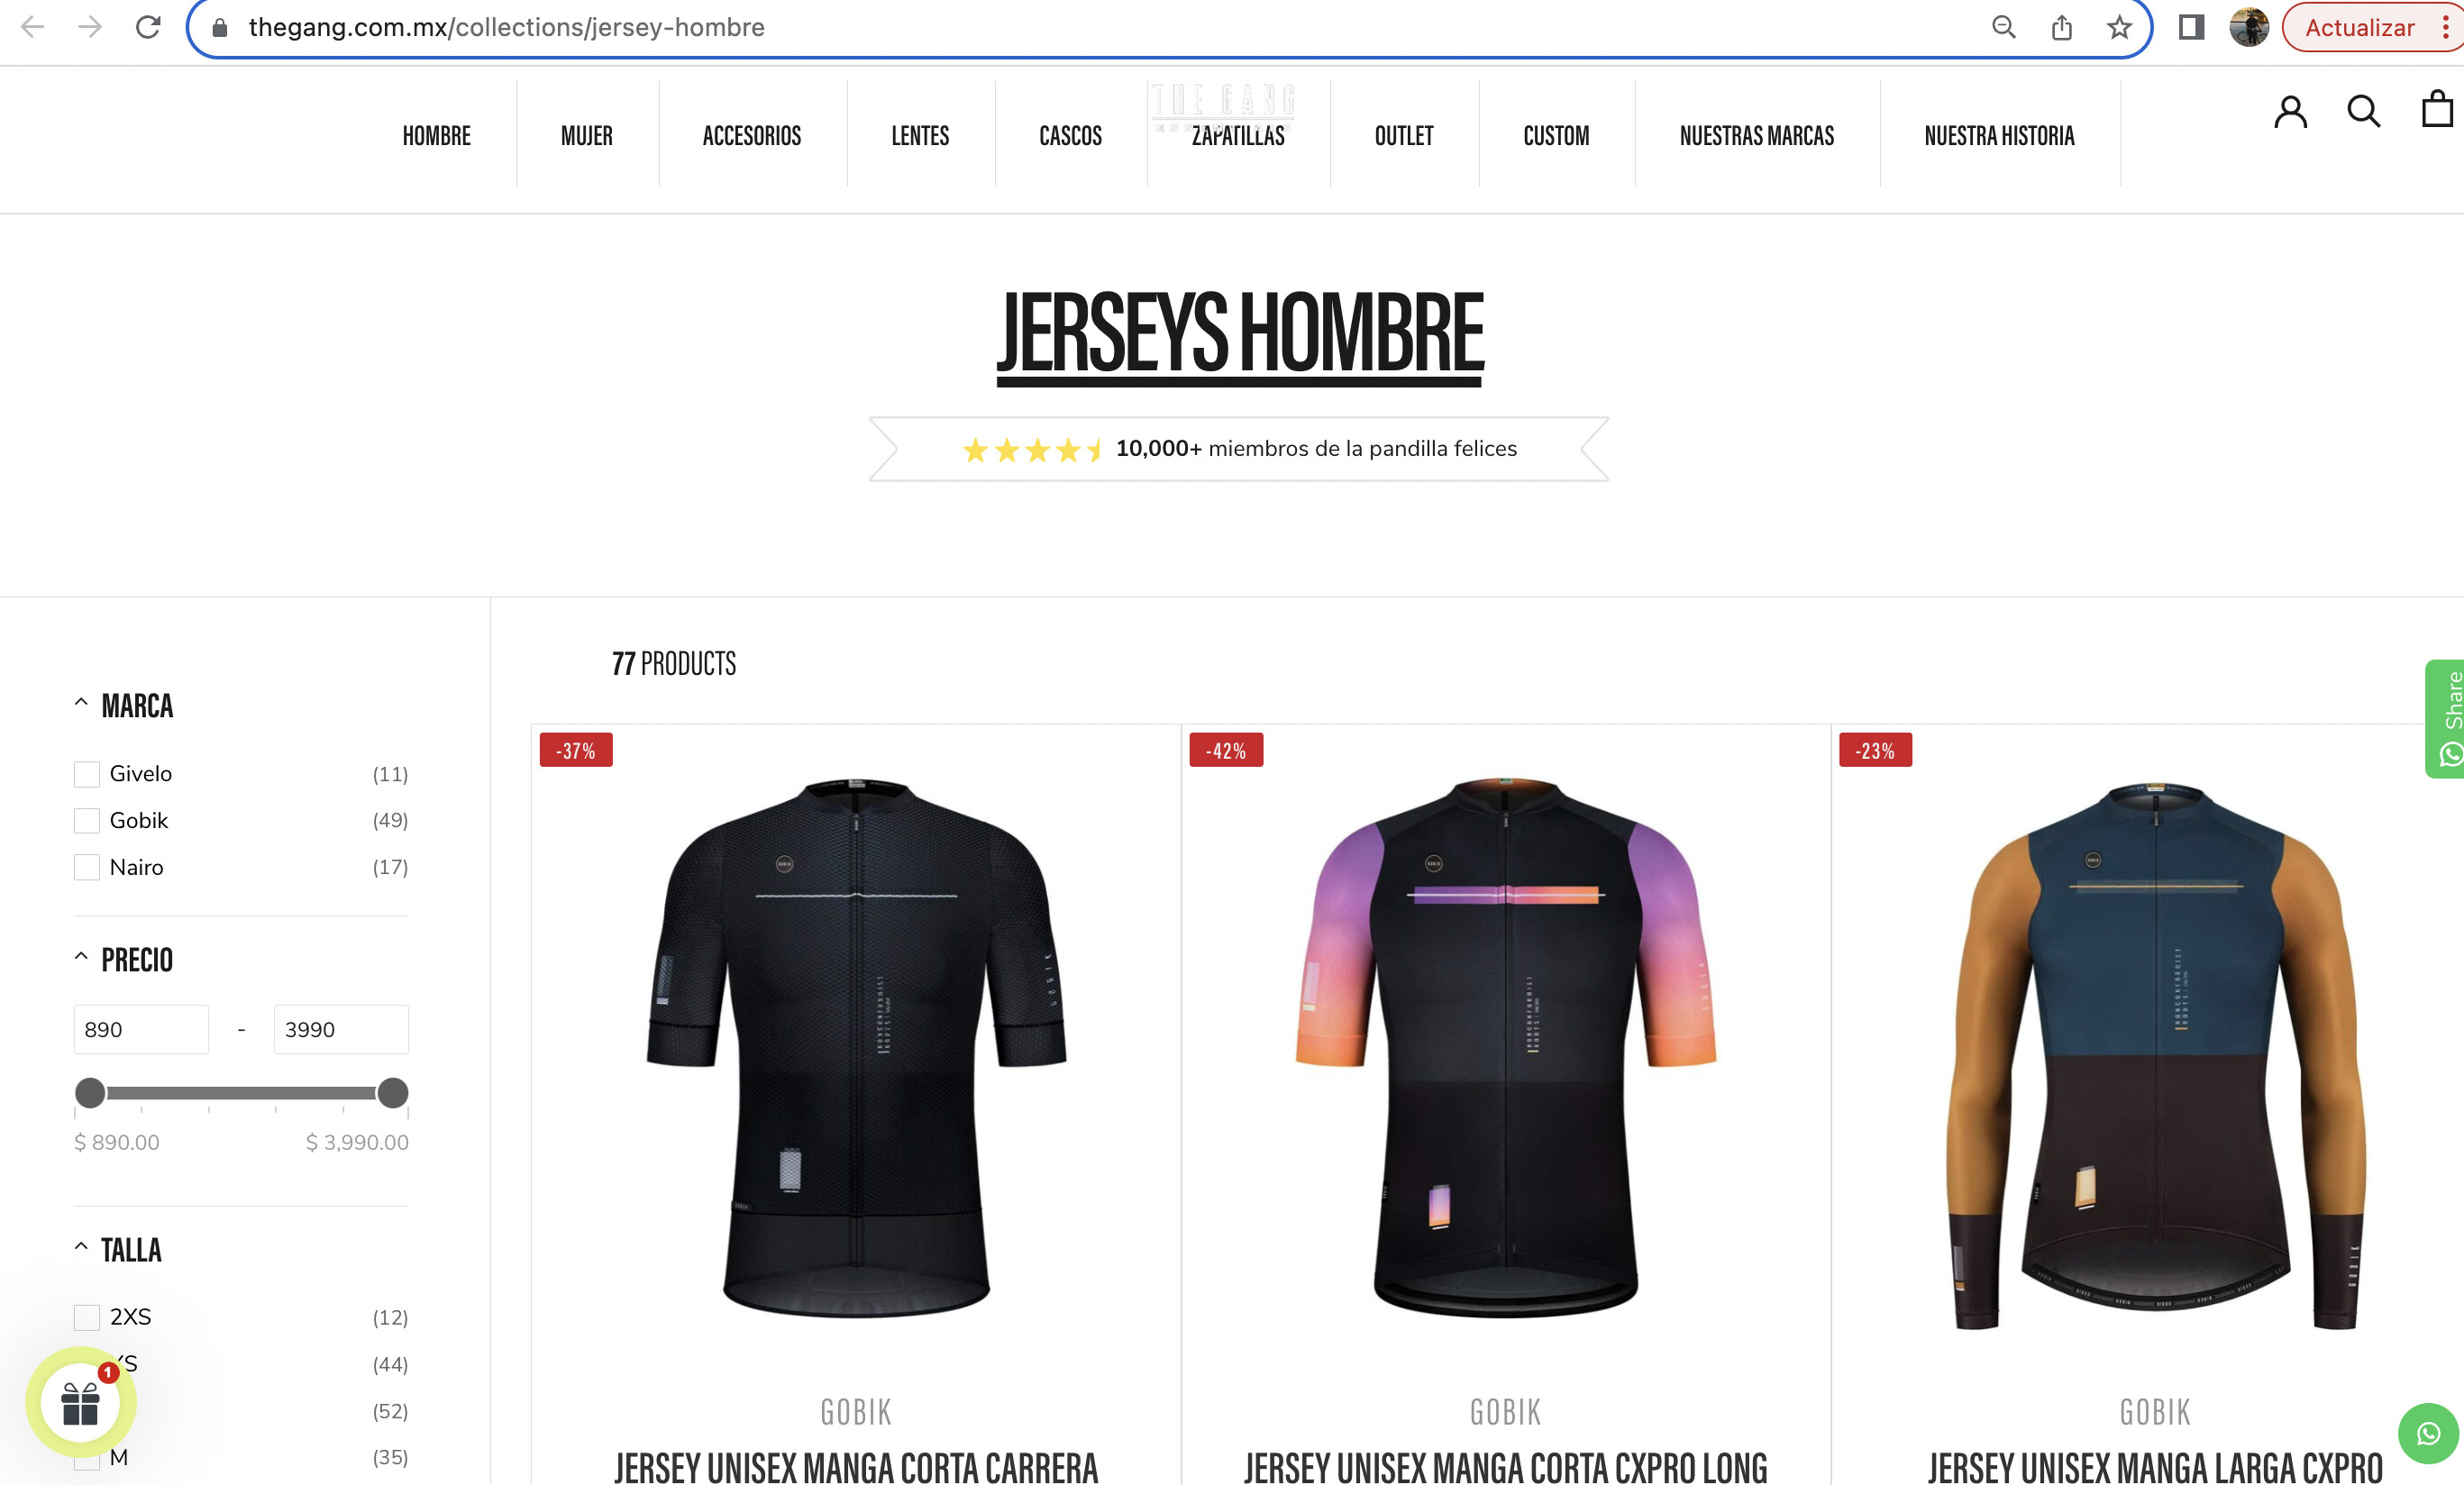Click the WhatsApp Share side tab
Image resolution: width=2464 pixels, height=1485 pixels.
pos(2445,718)
